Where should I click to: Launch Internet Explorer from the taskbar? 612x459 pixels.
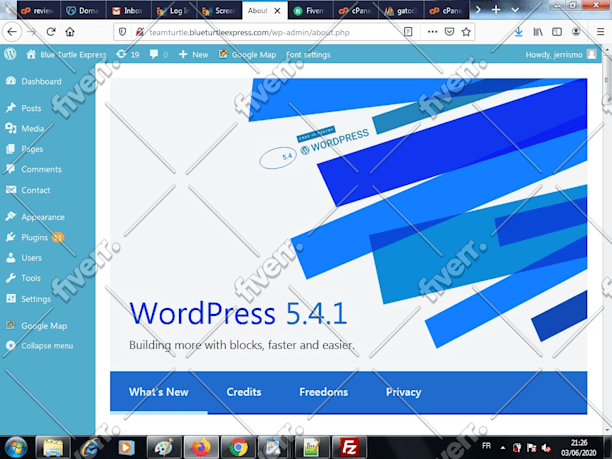tap(89, 447)
